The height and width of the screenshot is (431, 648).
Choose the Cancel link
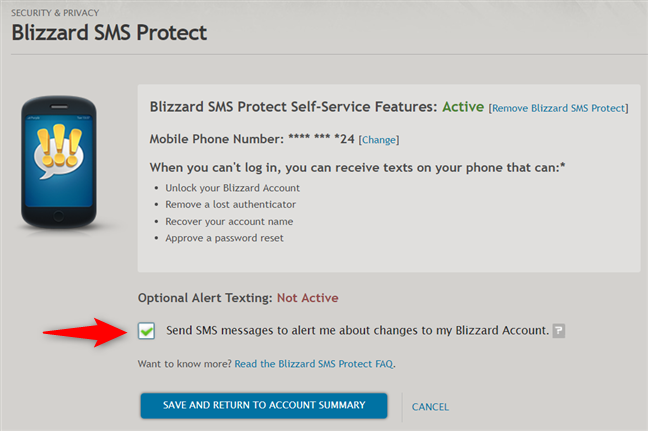pos(430,407)
